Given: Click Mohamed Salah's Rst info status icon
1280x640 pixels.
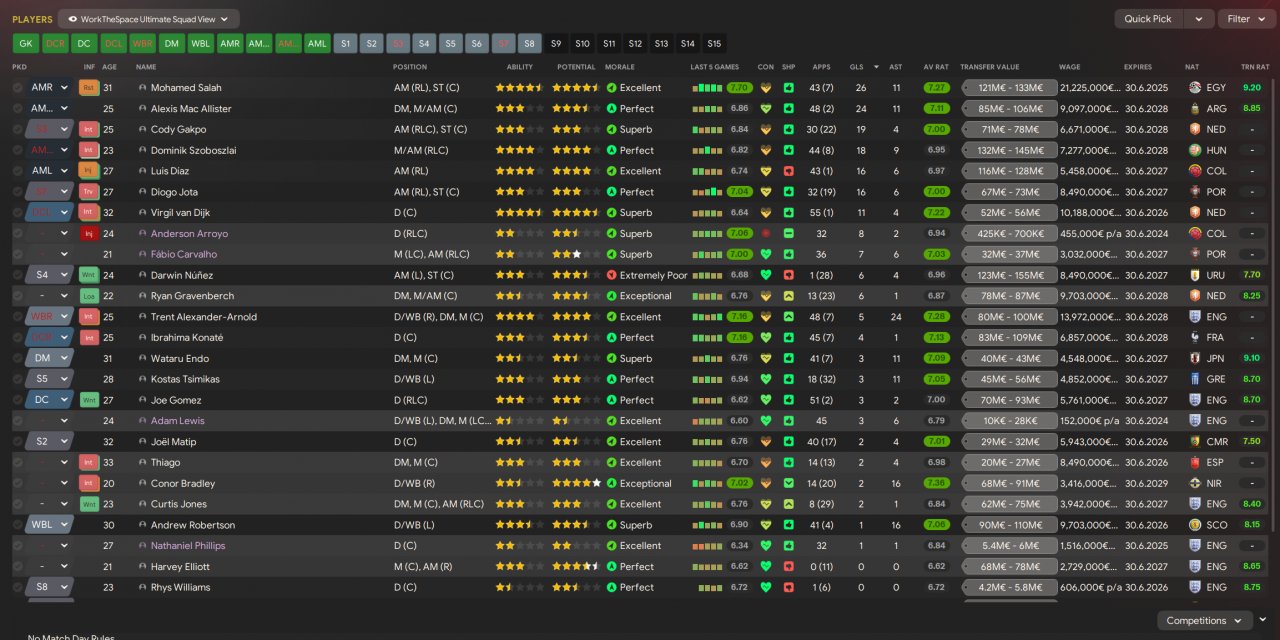Looking at the screenshot, I should click(89, 88).
